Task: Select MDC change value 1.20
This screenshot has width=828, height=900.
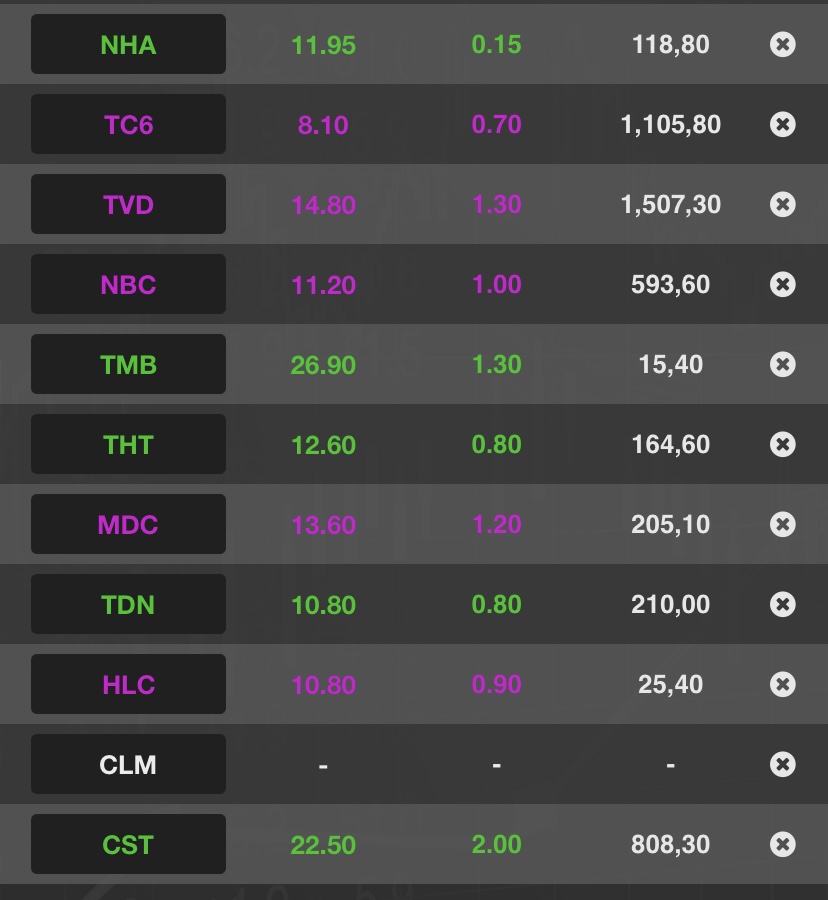Action: coord(497,525)
